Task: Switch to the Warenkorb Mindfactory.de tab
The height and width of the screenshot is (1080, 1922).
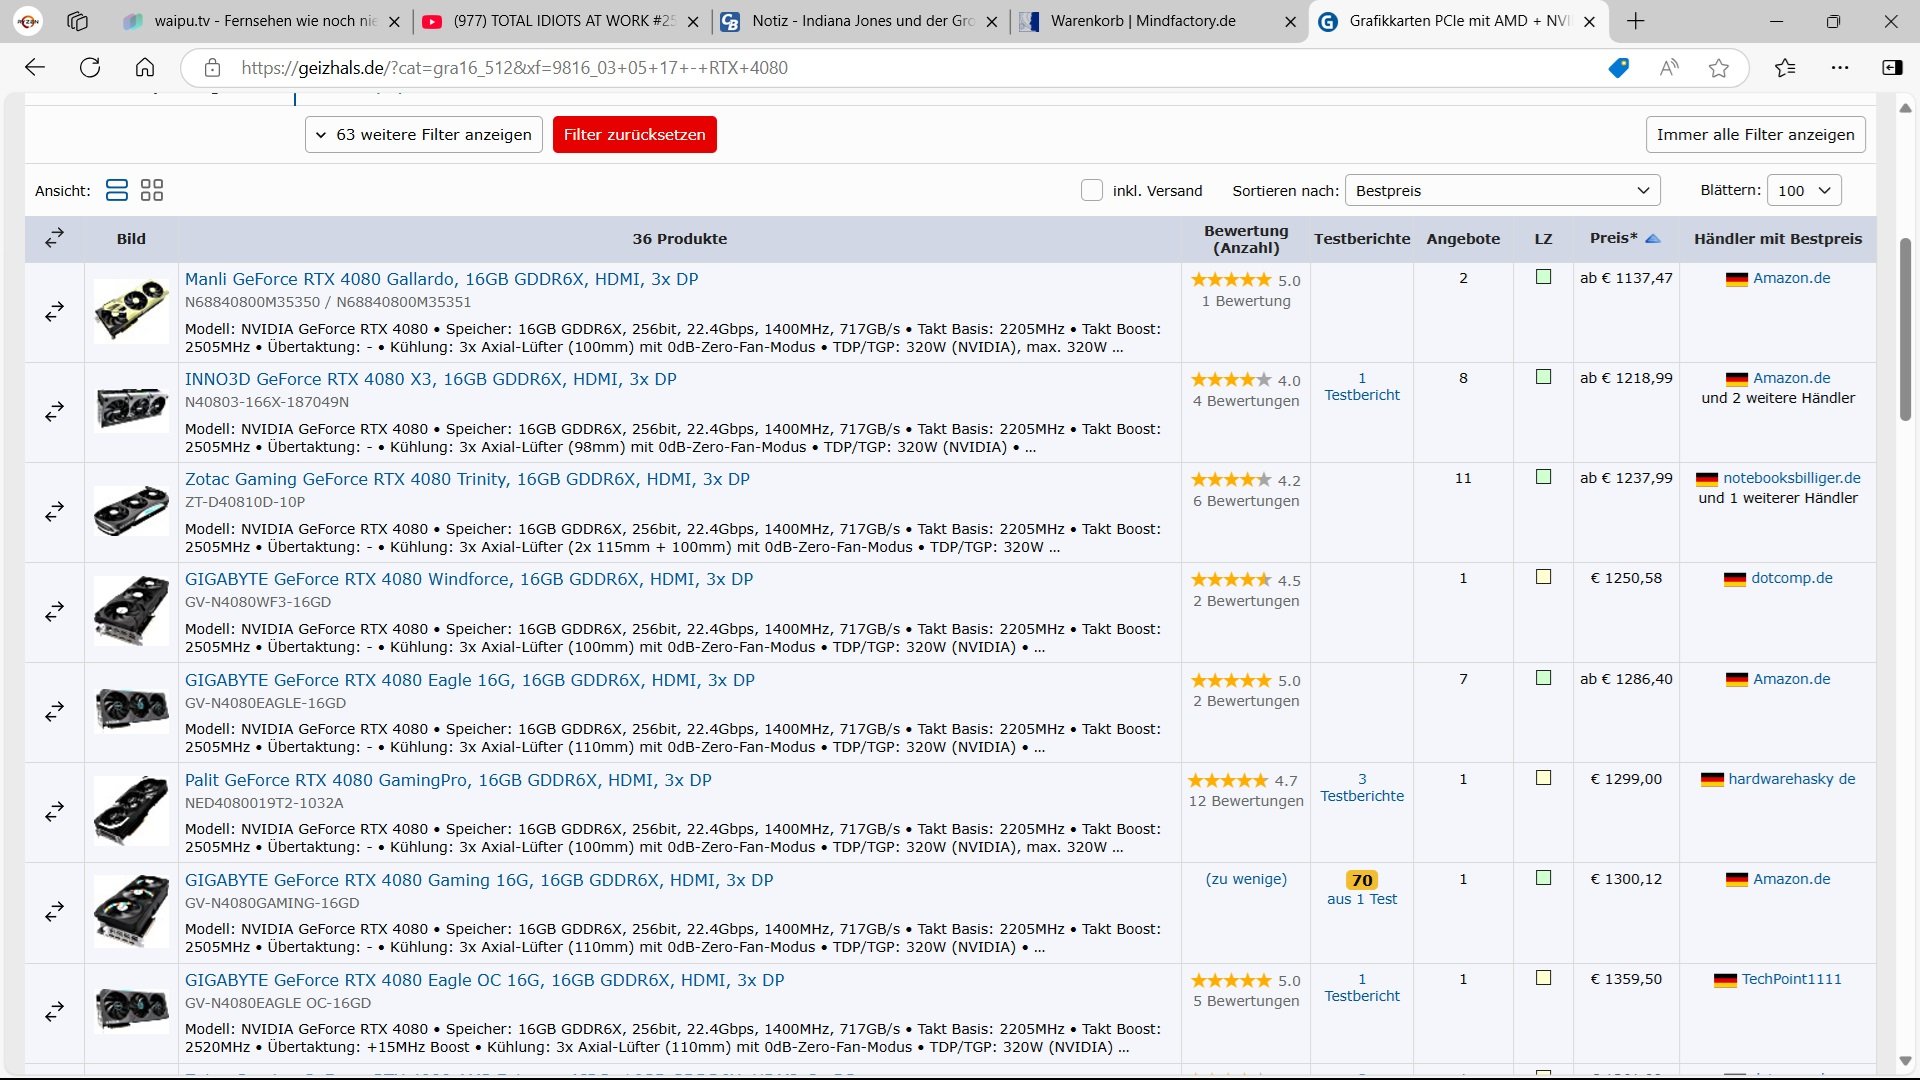Action: click(1142, 21)
